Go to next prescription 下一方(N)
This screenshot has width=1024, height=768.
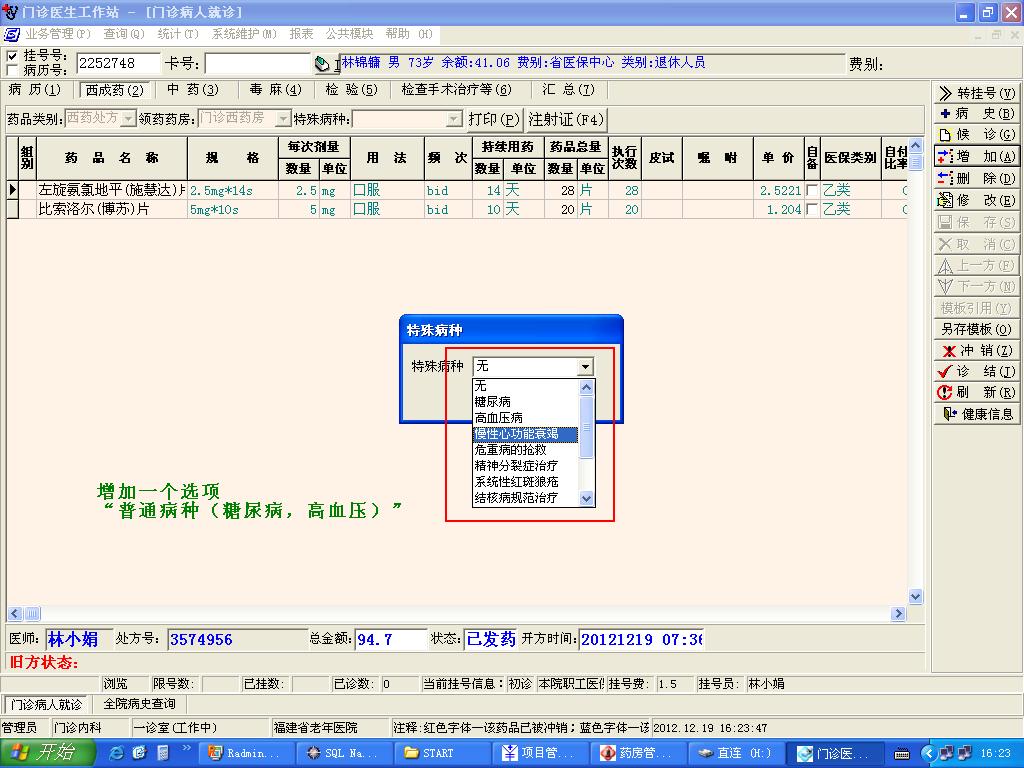(976, 286)
